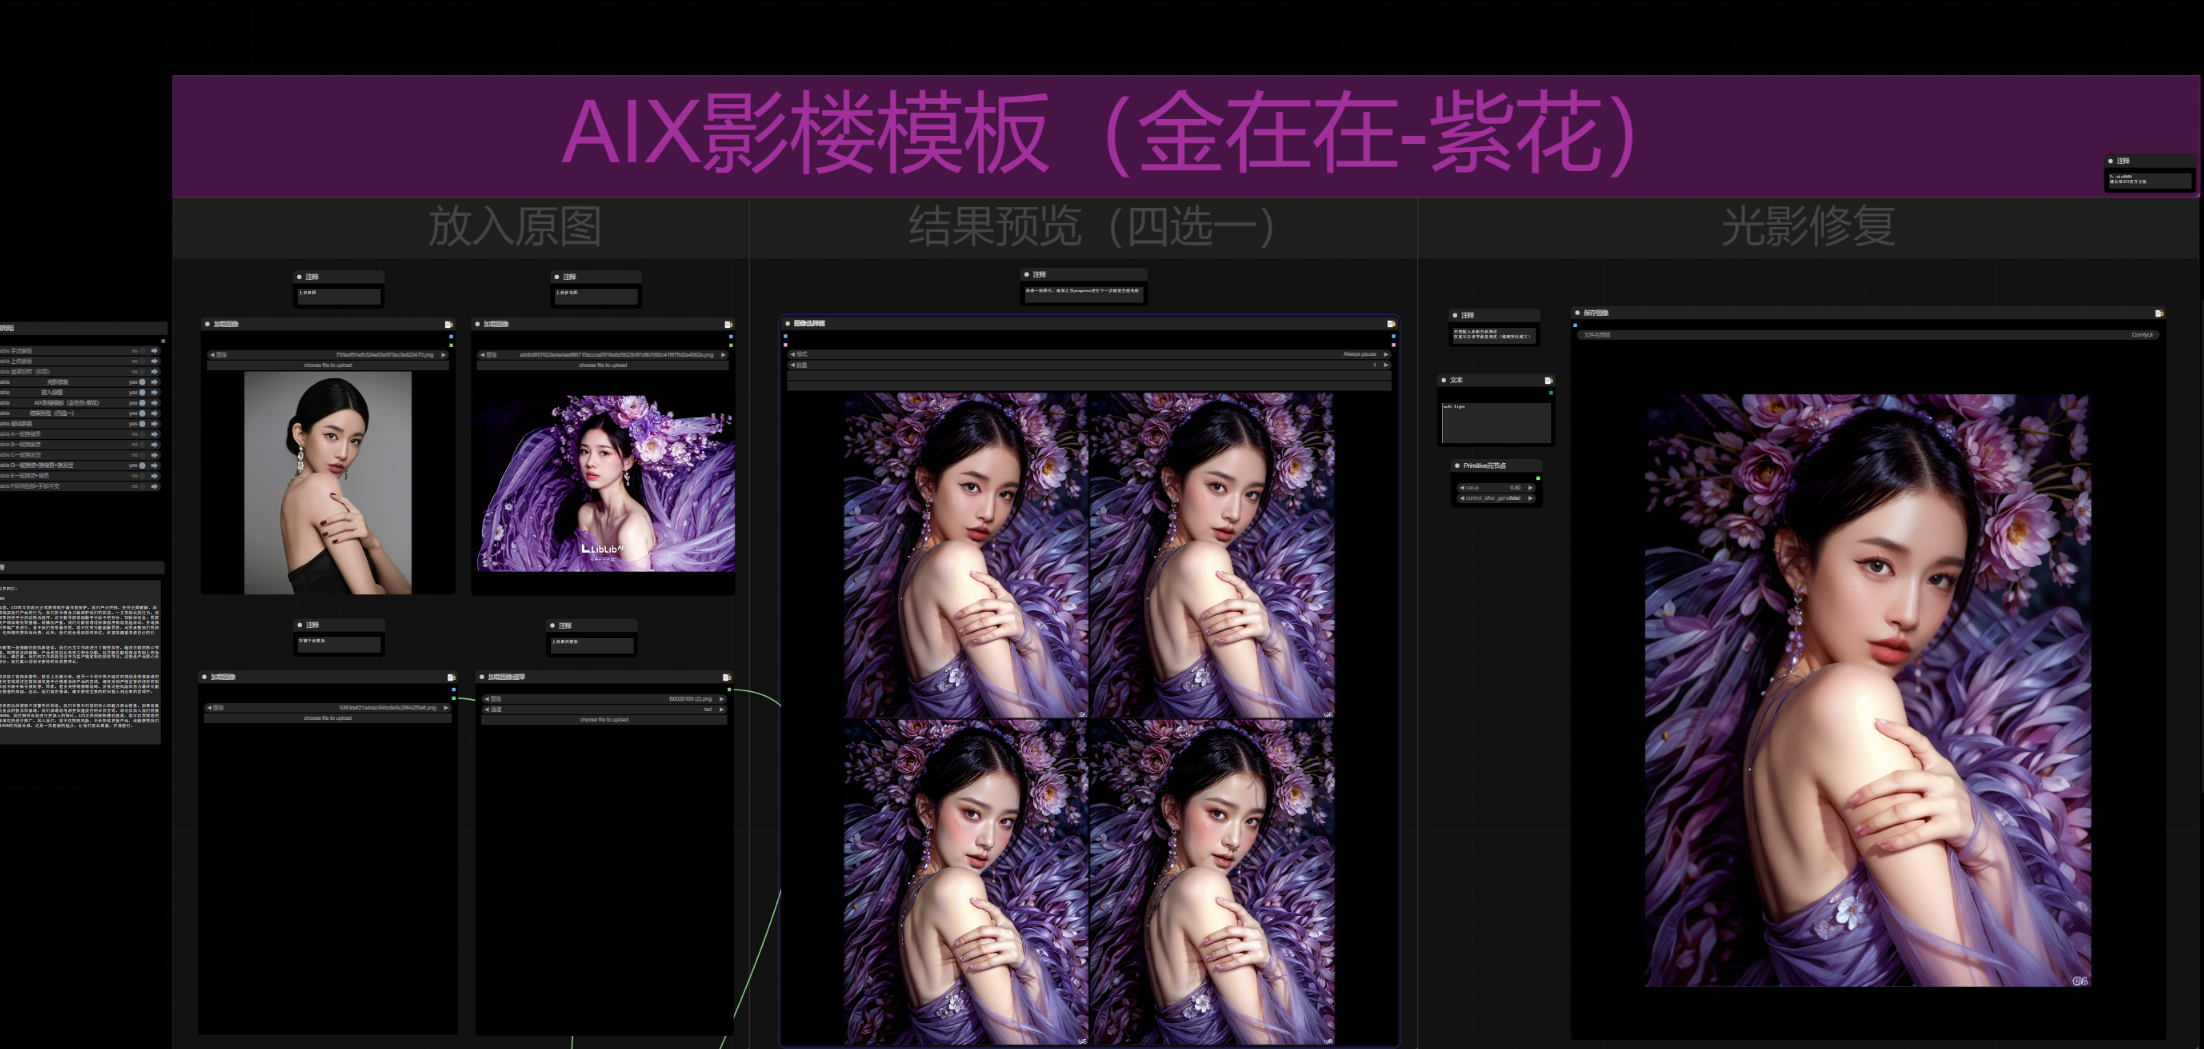
Task: Open the Always pause mode dropdown
Action: tap(1090, 354)
